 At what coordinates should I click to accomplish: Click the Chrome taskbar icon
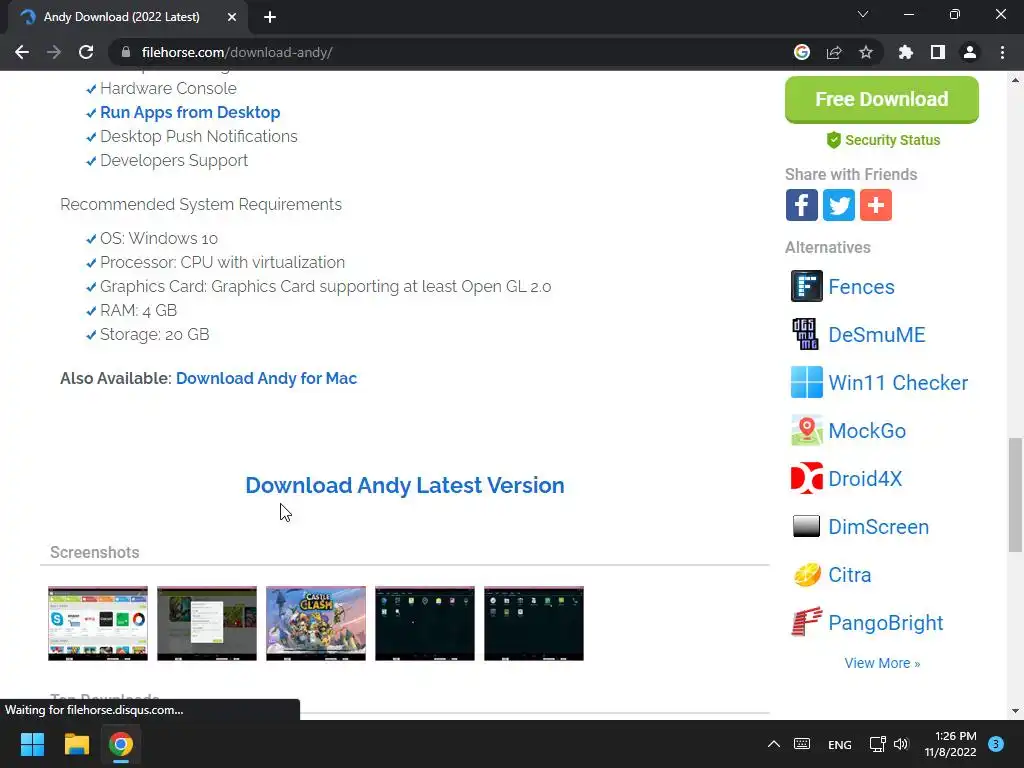tap(121, 744)
